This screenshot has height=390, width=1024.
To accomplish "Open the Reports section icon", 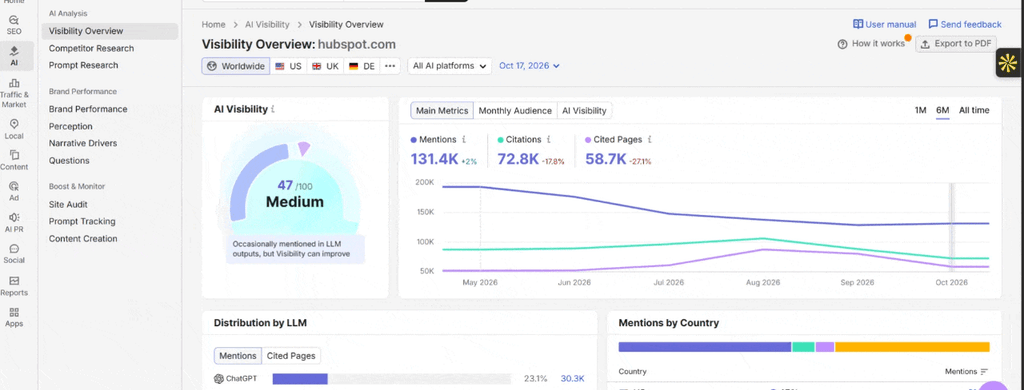I will pos(14,285).
